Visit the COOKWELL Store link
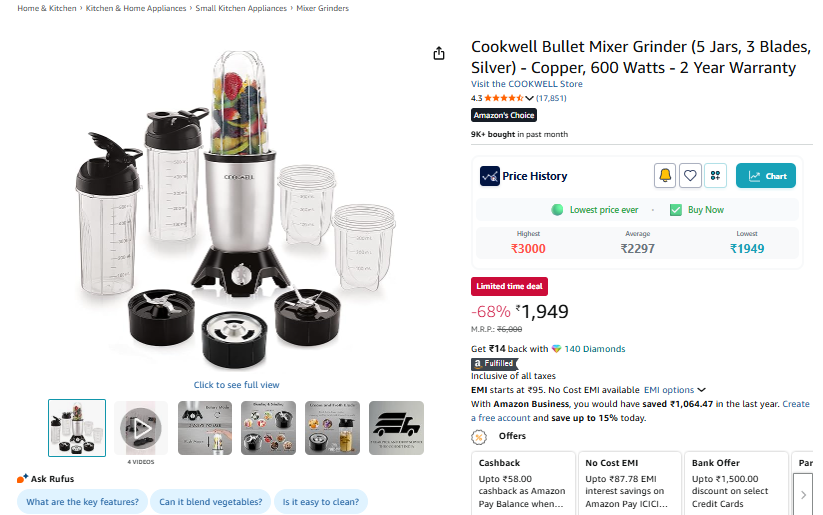 coord(526,84)
